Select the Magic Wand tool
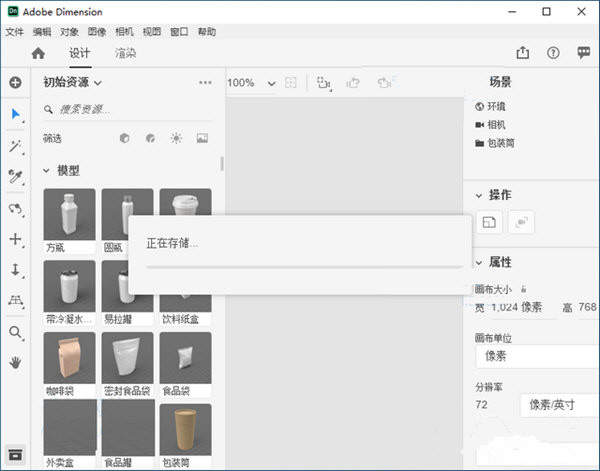Screen dimensions: 600x471 point(15,146)
